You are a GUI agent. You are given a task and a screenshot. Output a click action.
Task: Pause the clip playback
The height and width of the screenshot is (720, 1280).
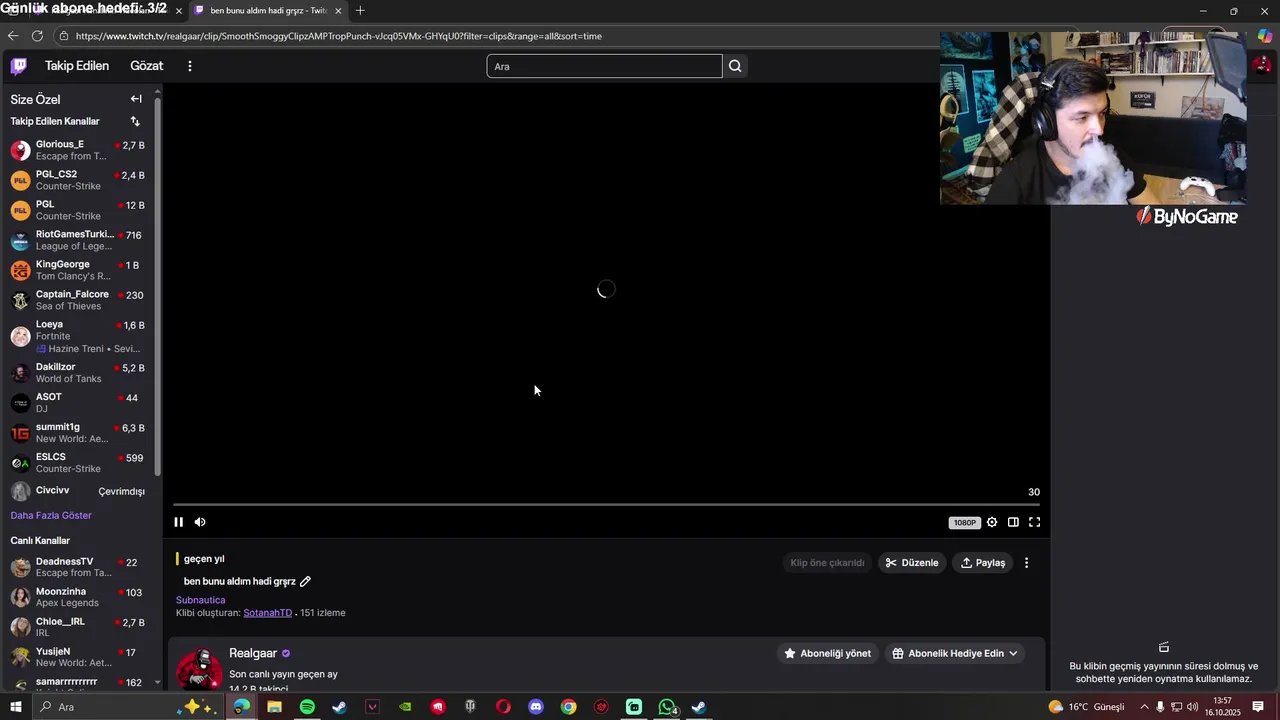click(x=179, y=522)
